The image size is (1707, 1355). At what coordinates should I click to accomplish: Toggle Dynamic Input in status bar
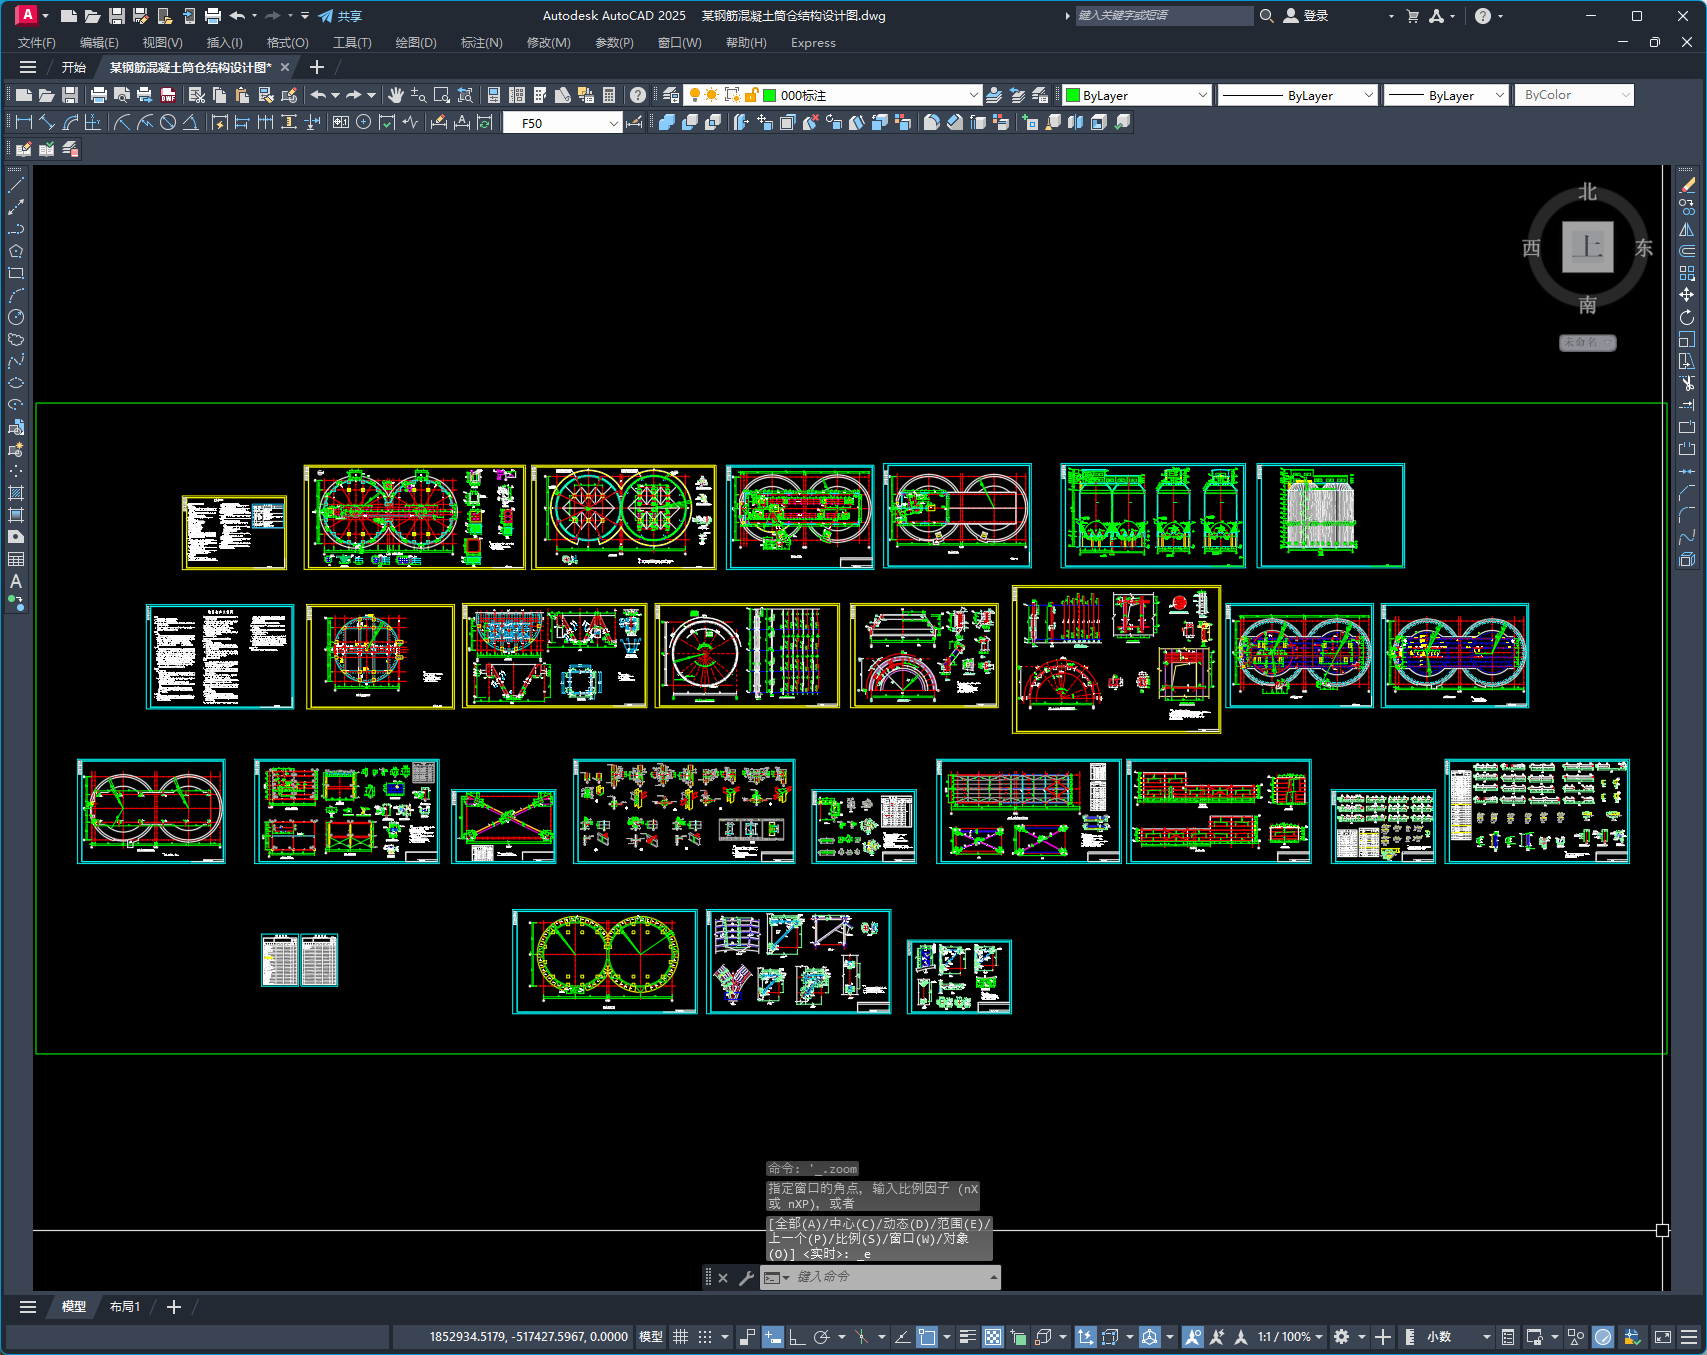coord(773,1337)
